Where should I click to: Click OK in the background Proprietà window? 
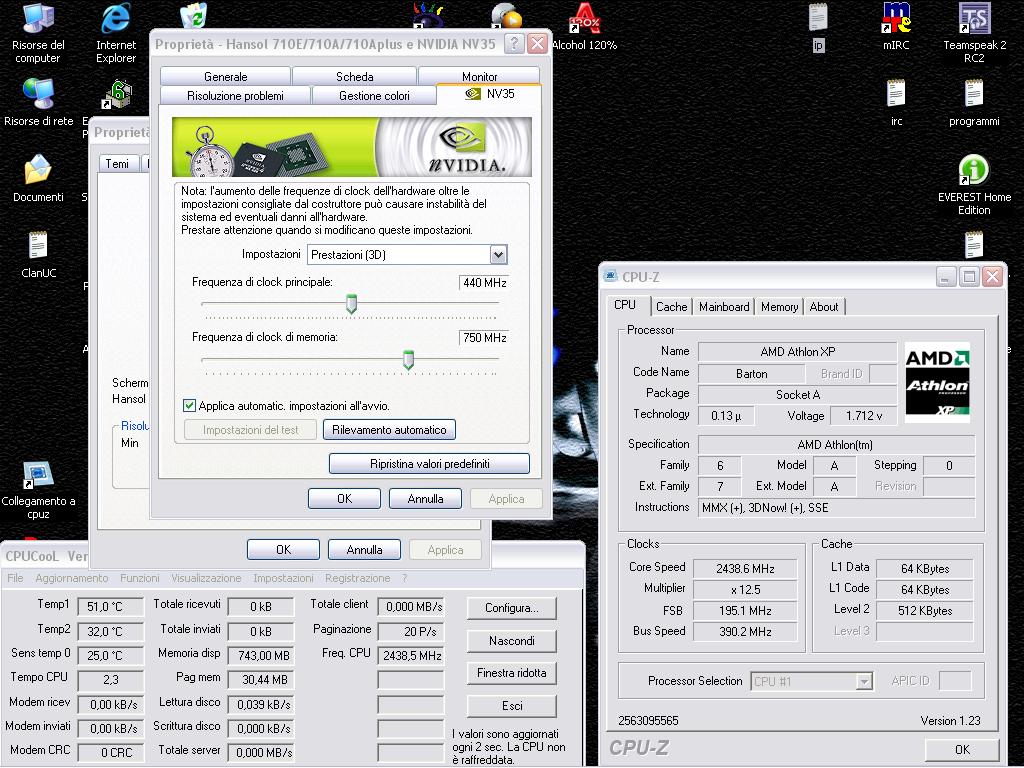tap(283, 549)
